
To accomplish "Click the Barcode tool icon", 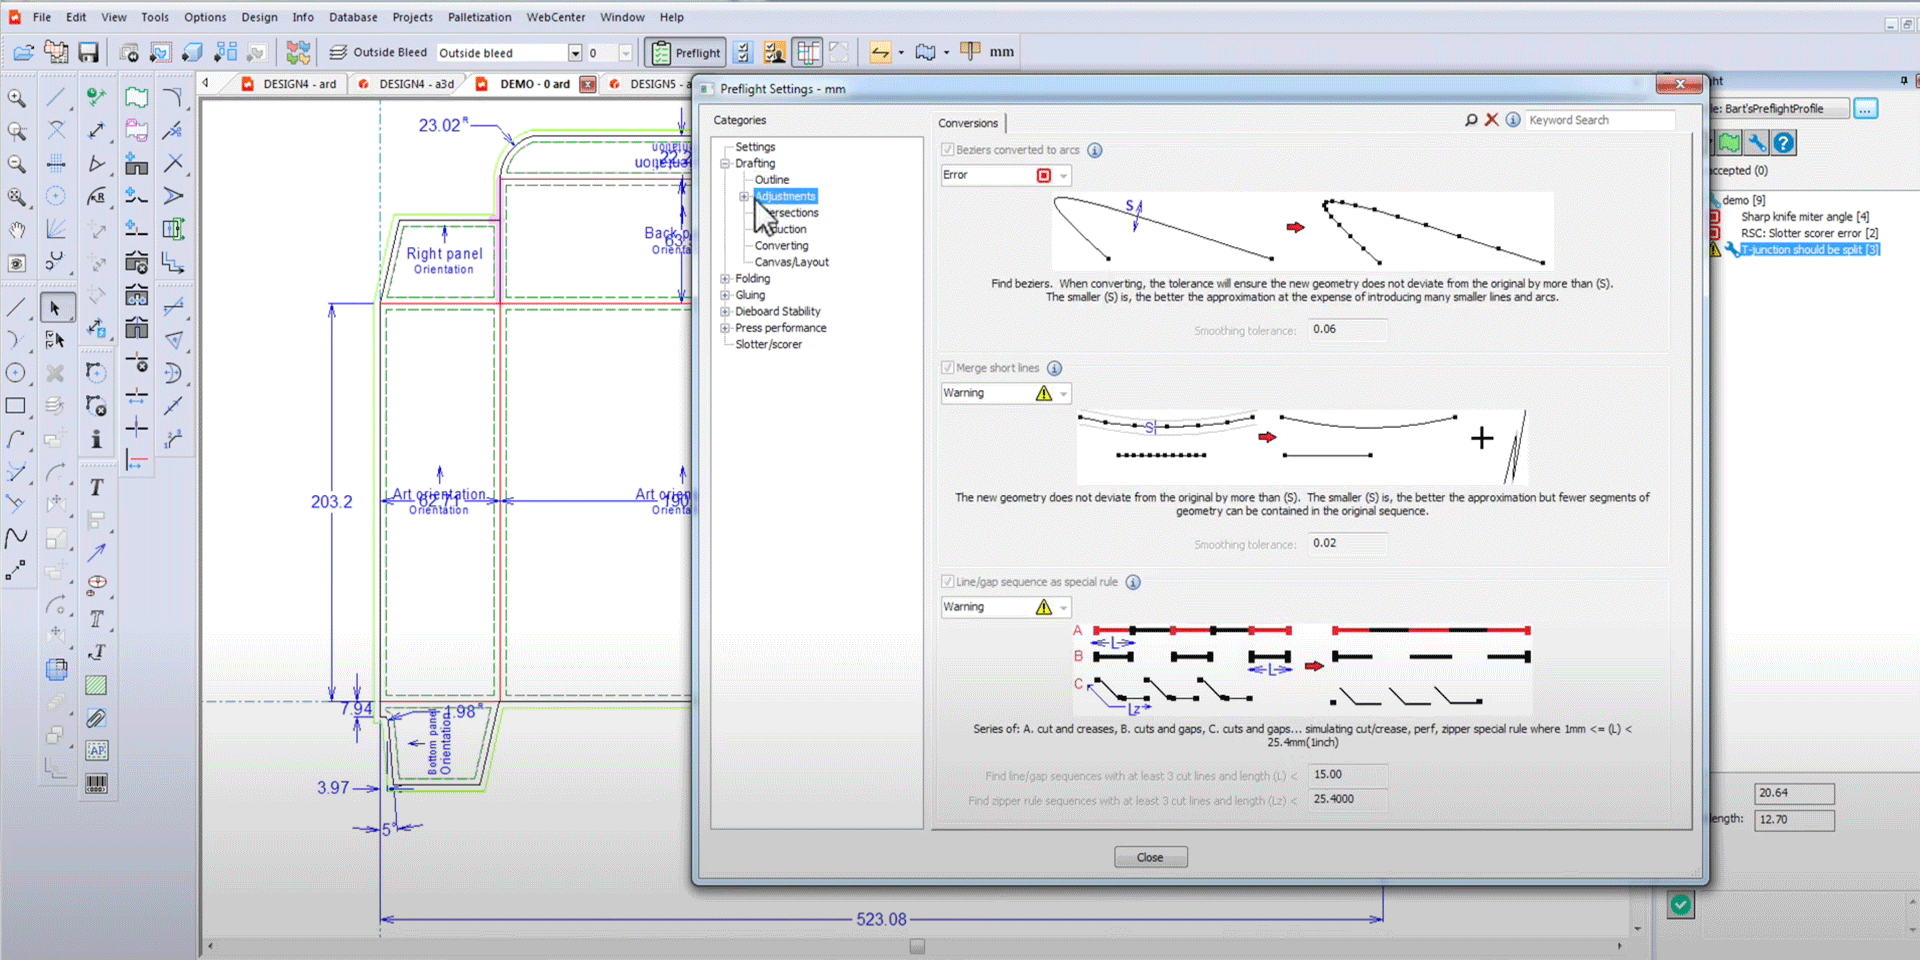I will [x=96, y=783].
